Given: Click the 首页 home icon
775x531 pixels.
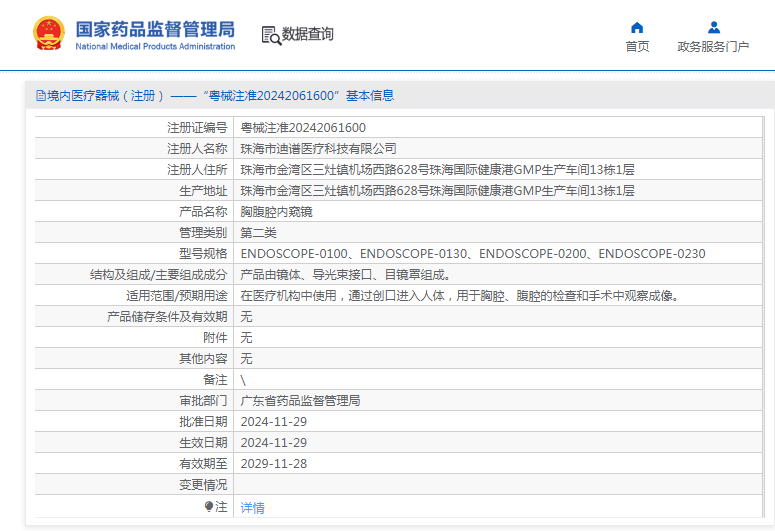Looking at the screenshot, I should 637,28.
